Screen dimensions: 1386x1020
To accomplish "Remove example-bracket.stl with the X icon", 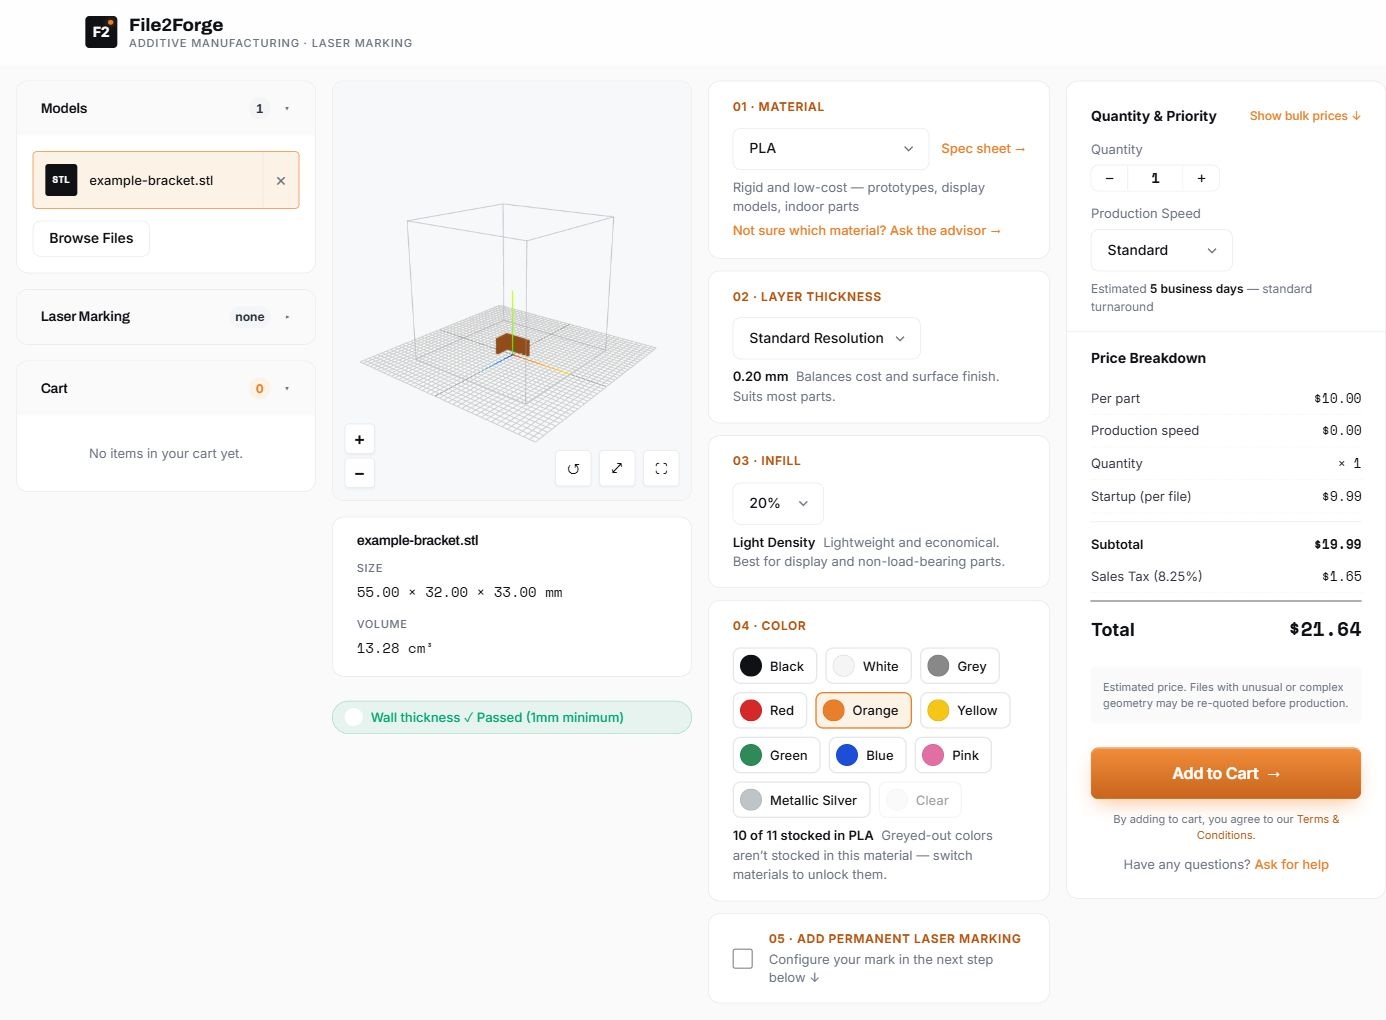I will (x=281, y=181).
